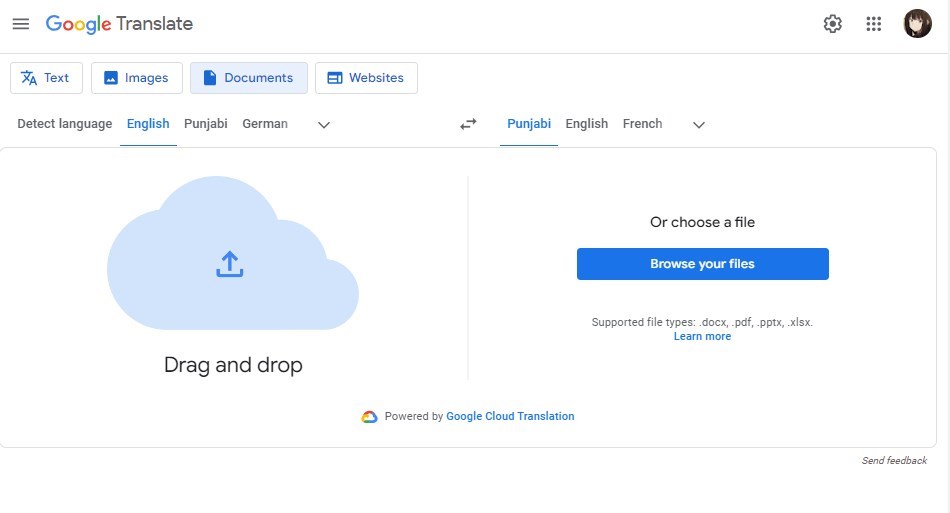
Task: Select the Documents tab
Action: [249, 78]
